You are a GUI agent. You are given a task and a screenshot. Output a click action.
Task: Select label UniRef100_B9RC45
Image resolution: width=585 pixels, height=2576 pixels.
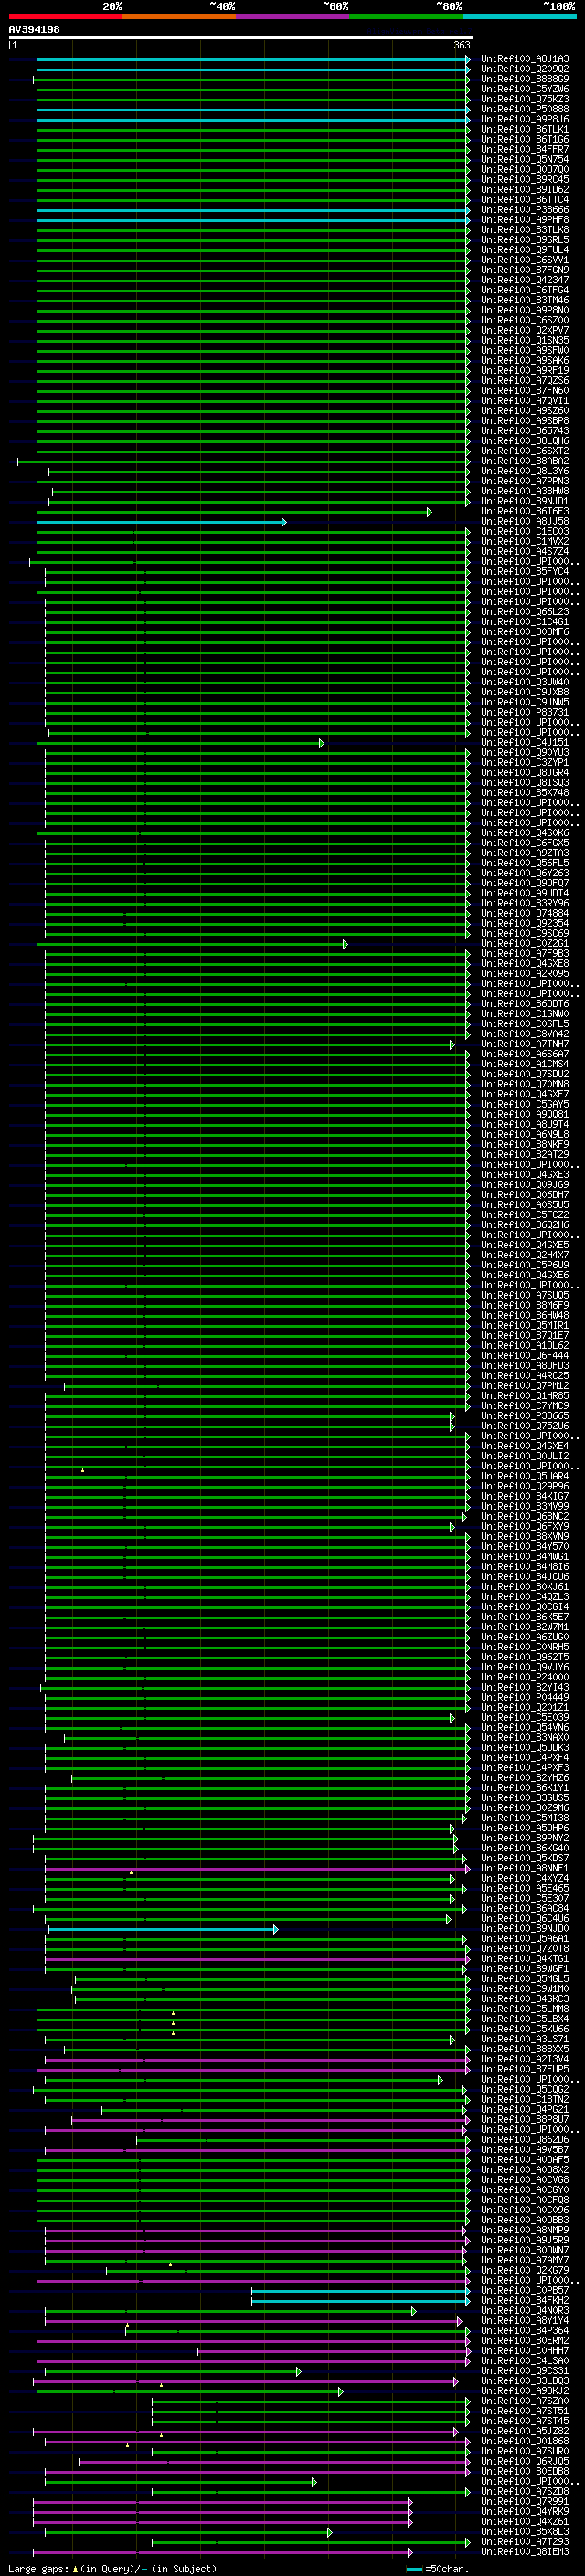(x=525, y=180)
